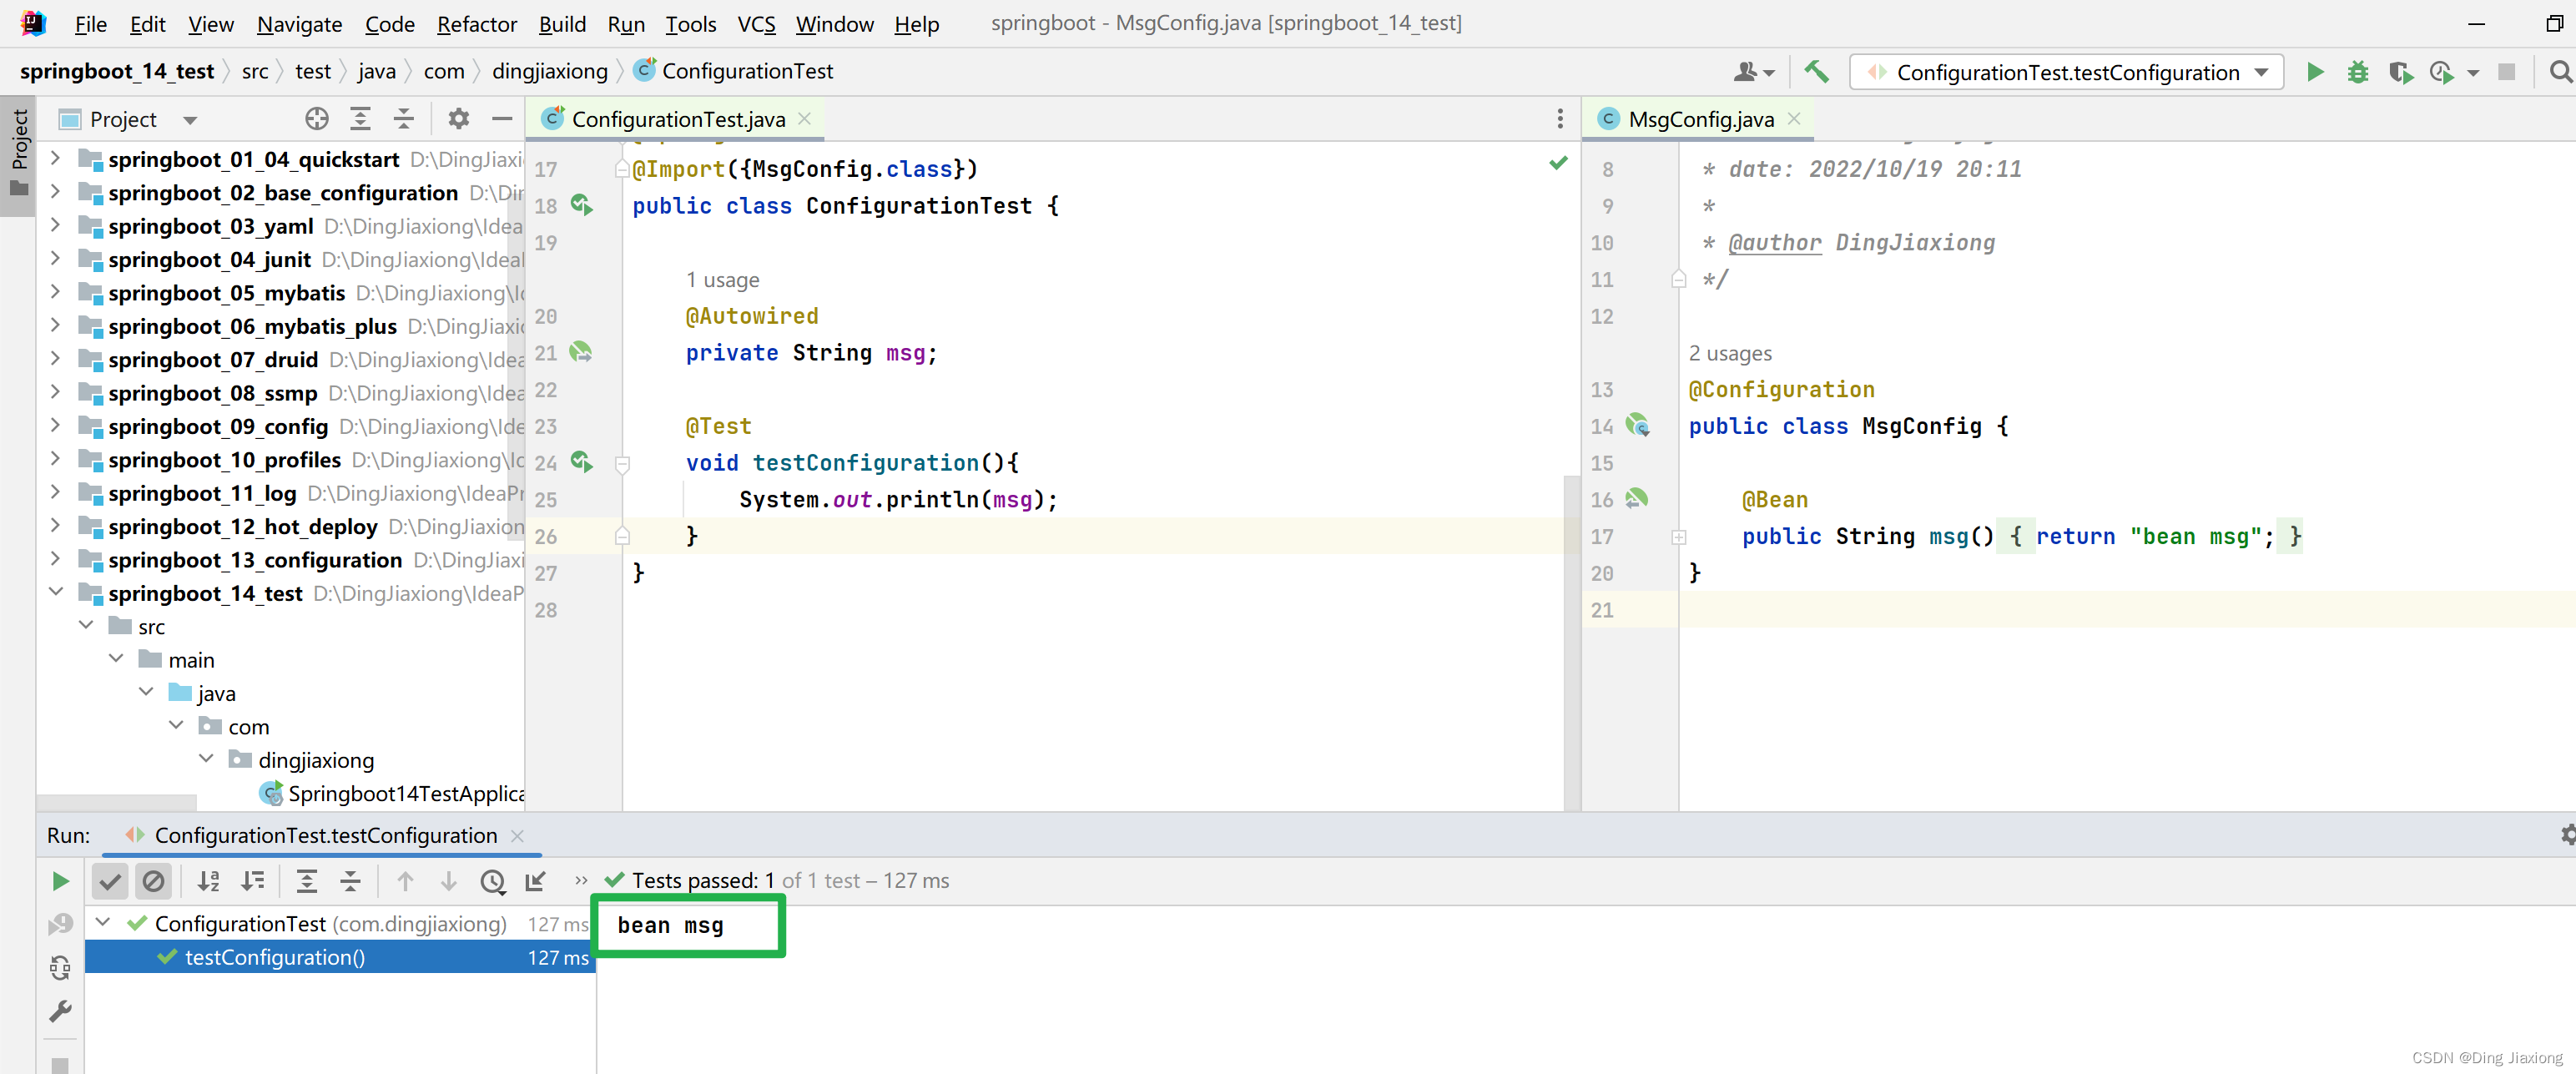Open the VCS menu
Viewport: 2576px width, 1074px height.
click(756, 24)
